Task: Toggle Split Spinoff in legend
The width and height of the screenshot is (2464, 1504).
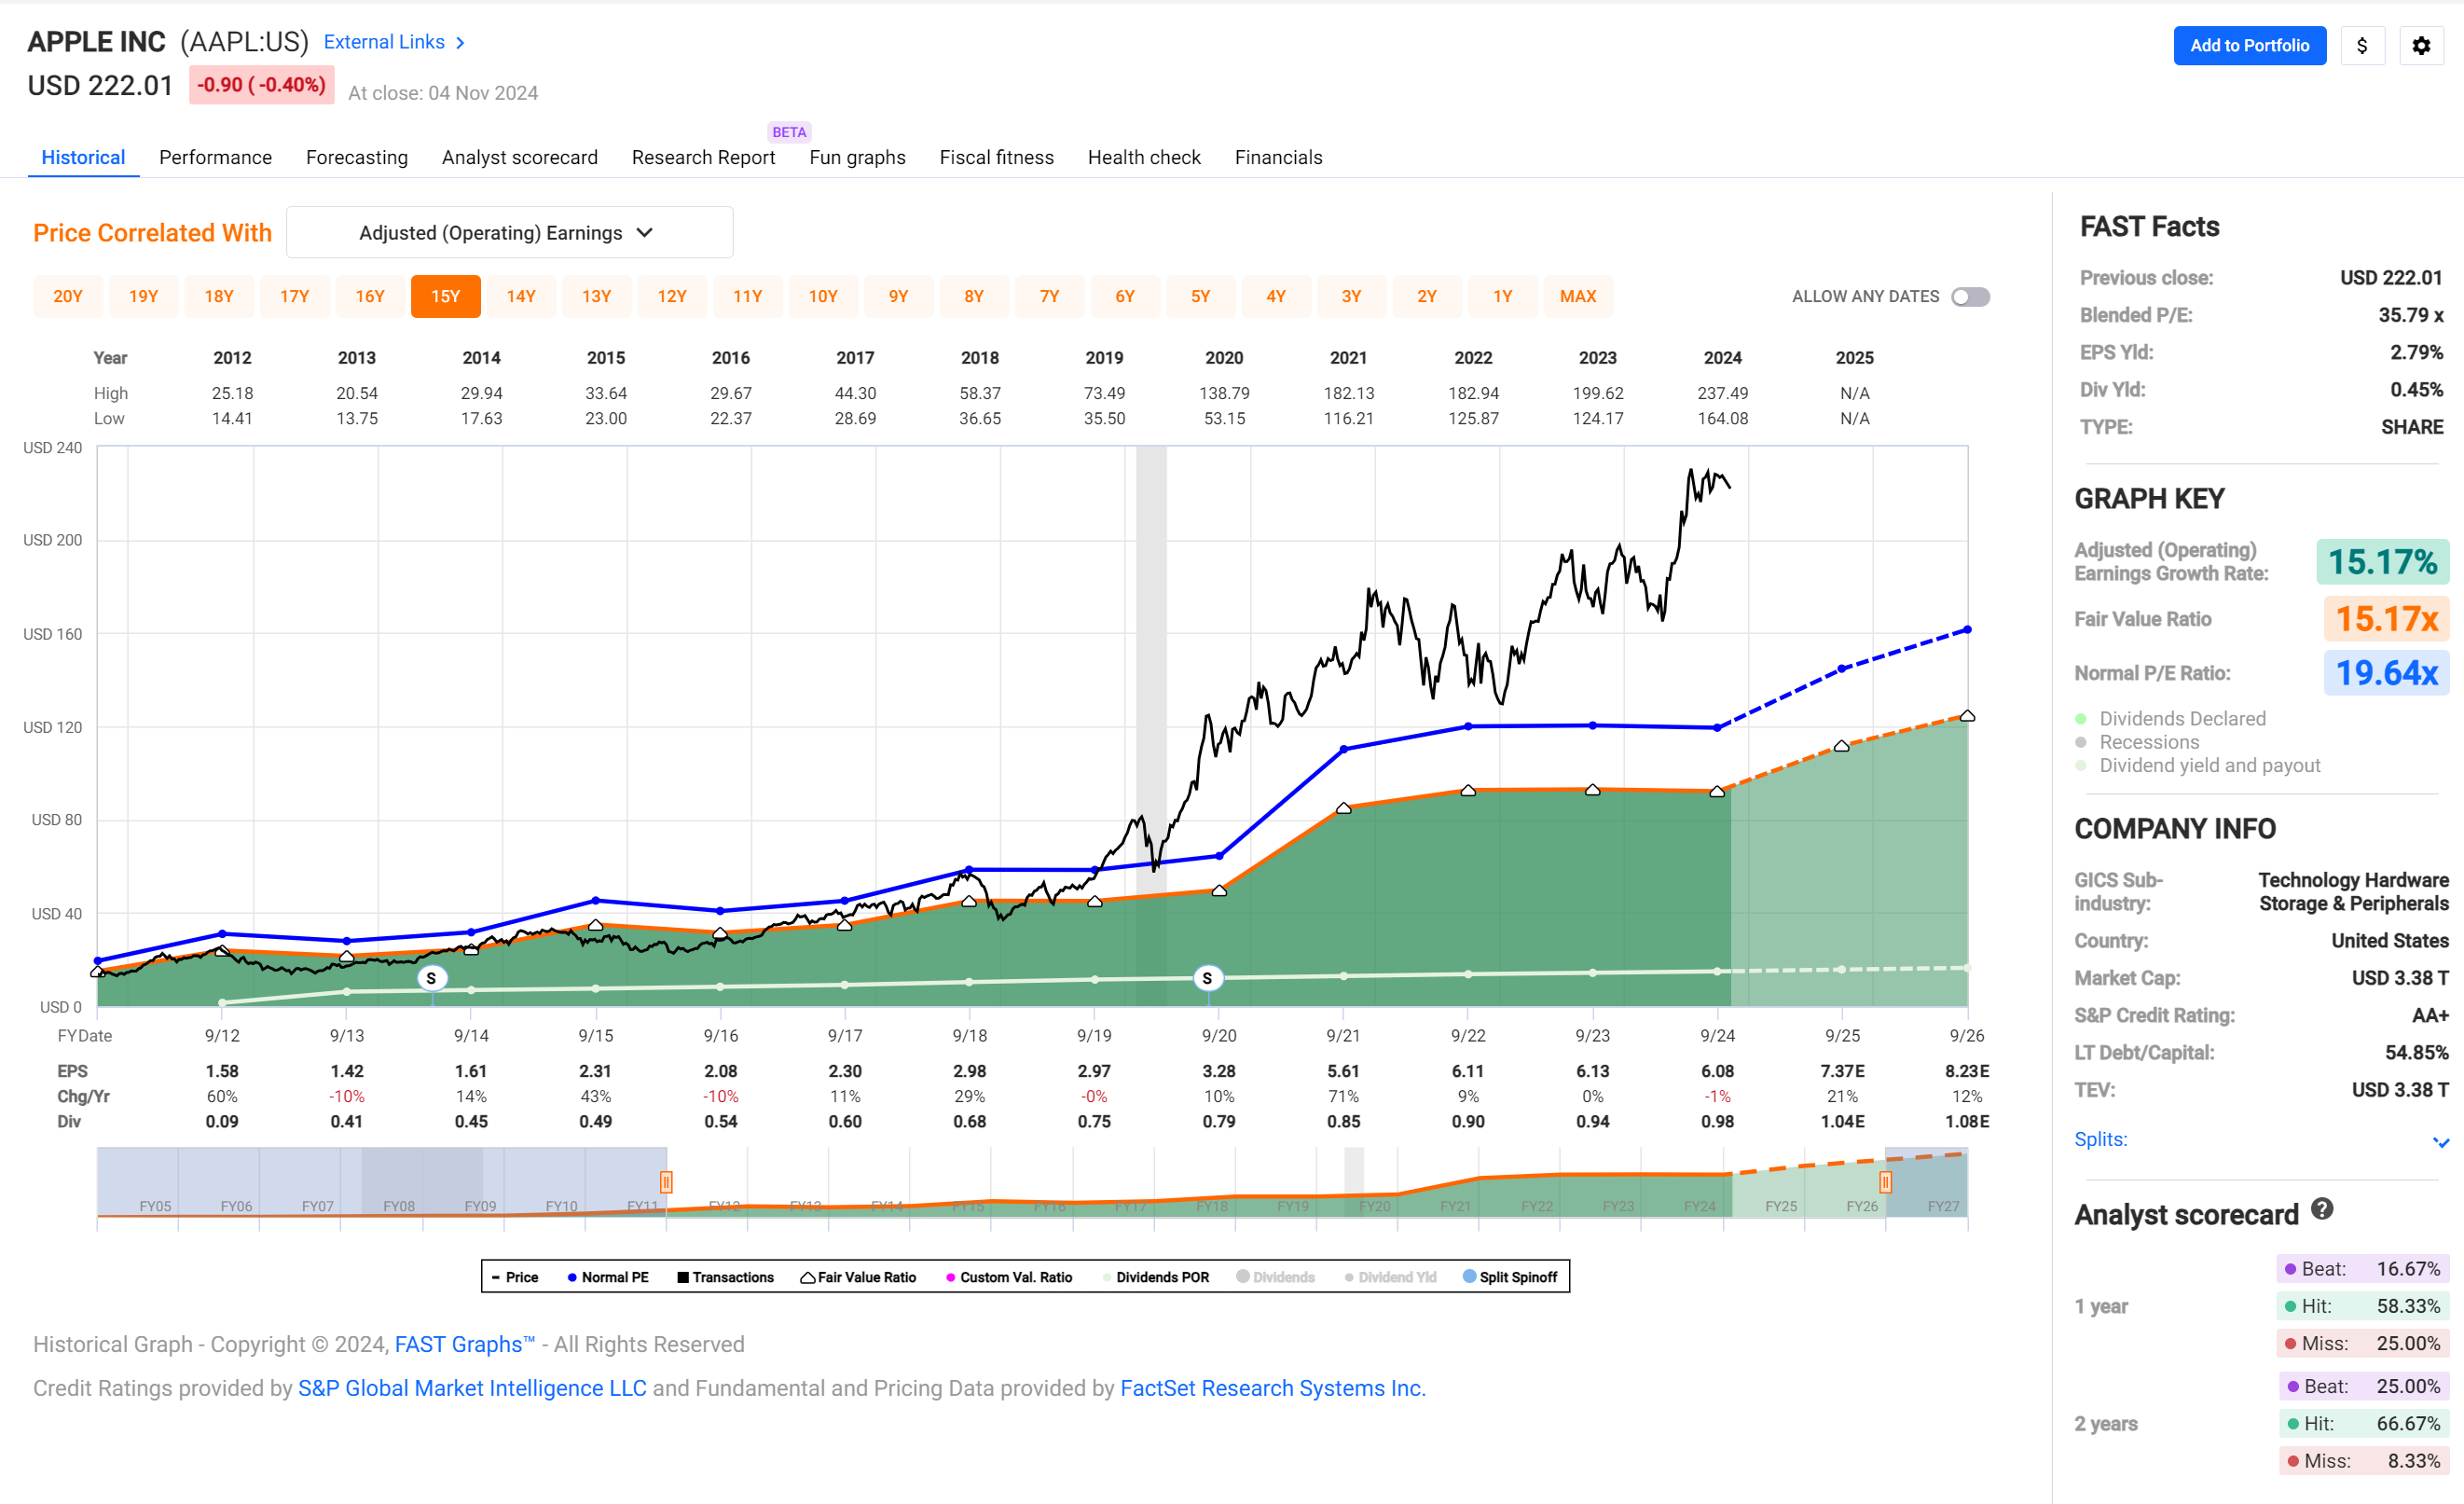Action: coord(1510,1277)
